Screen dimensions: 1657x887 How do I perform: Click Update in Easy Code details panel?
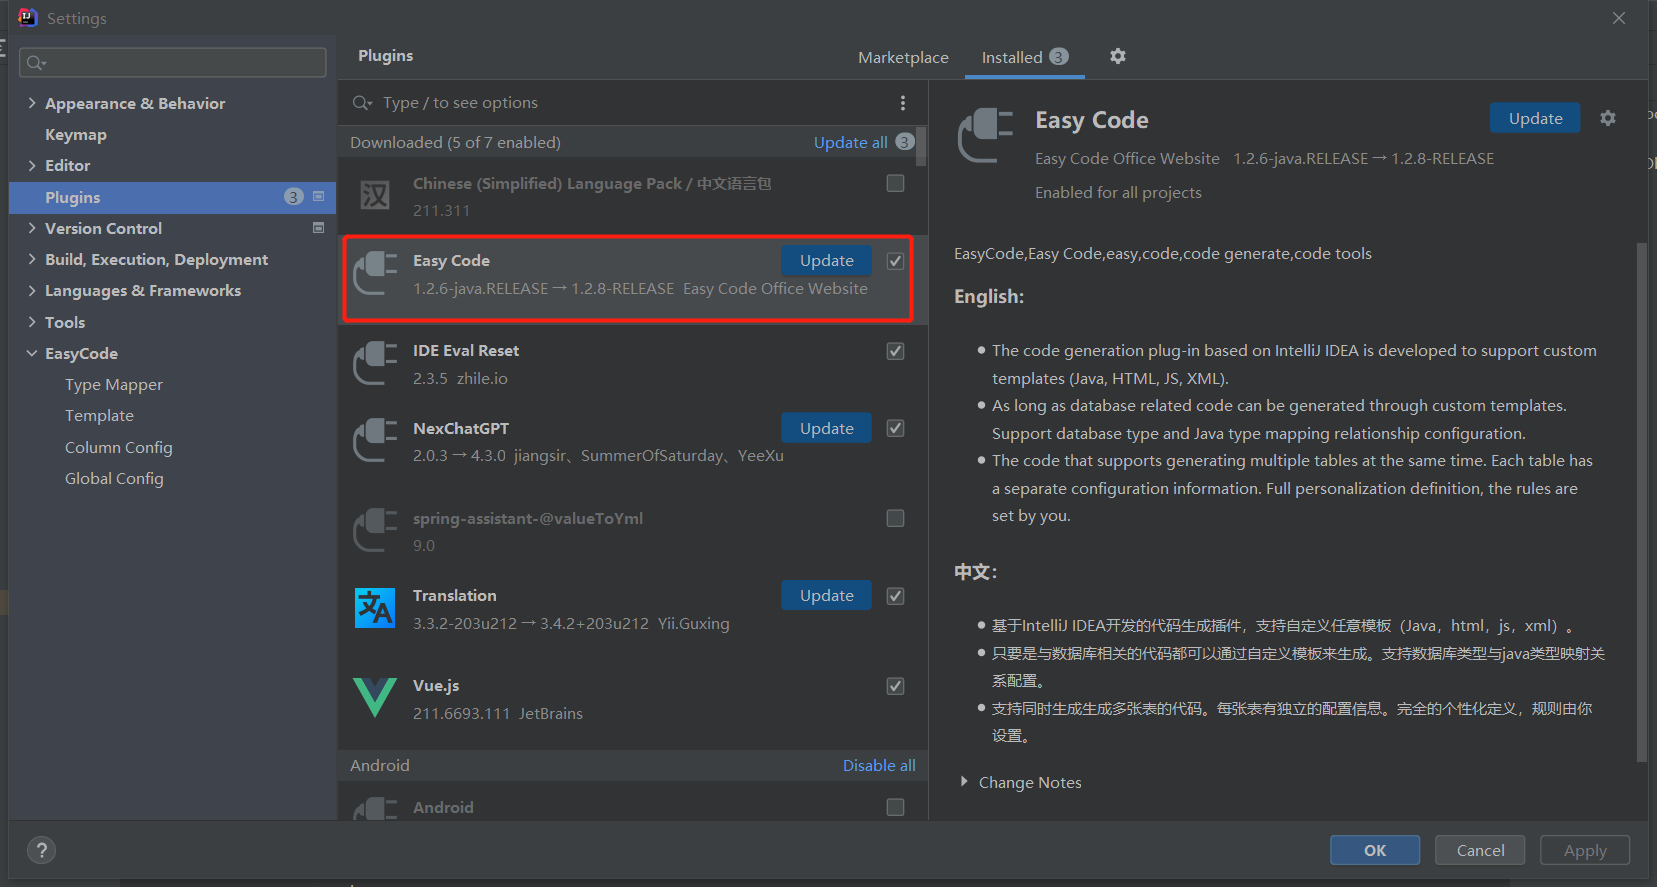(1535, 118)
